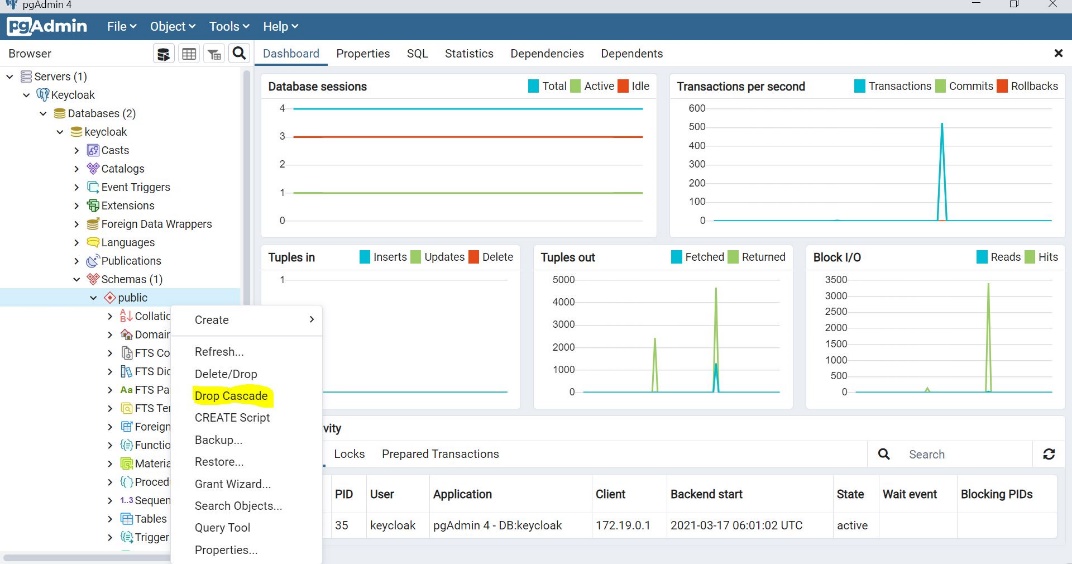Screen dimensions: 1072x564
Task: Close the dashboard panel with X
Action: coord(1058,53)
